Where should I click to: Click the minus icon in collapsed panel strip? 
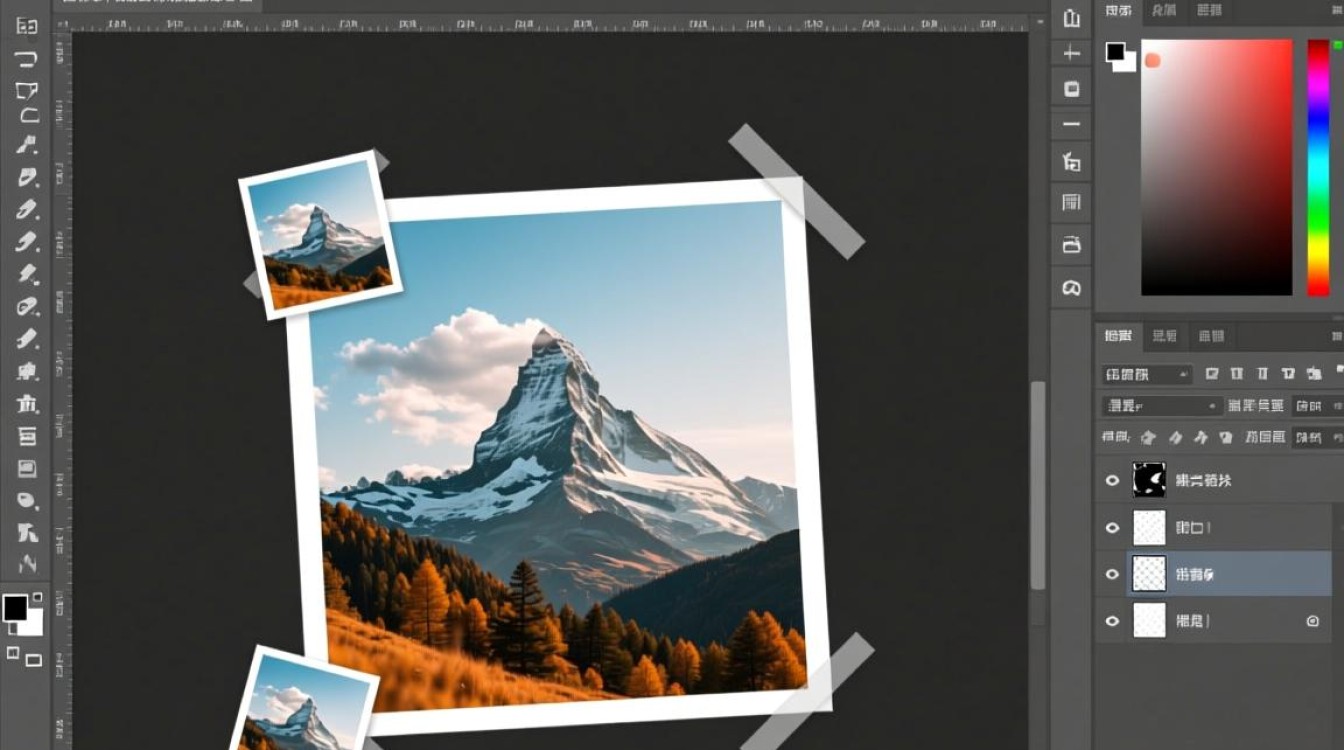point(1072,124)
